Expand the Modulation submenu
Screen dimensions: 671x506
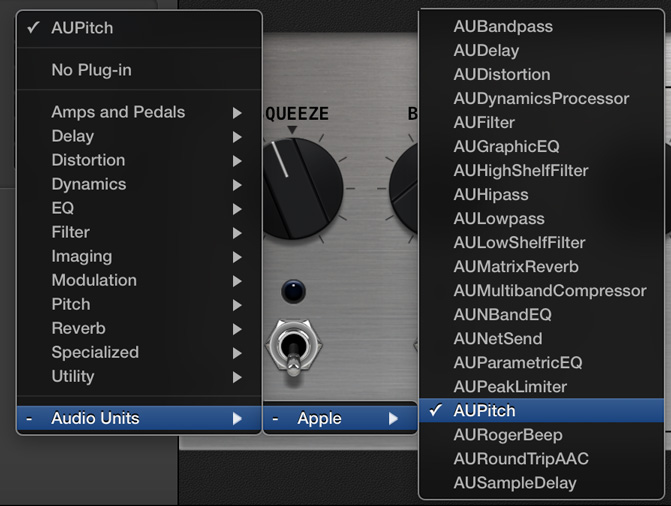tap(139, 280)
